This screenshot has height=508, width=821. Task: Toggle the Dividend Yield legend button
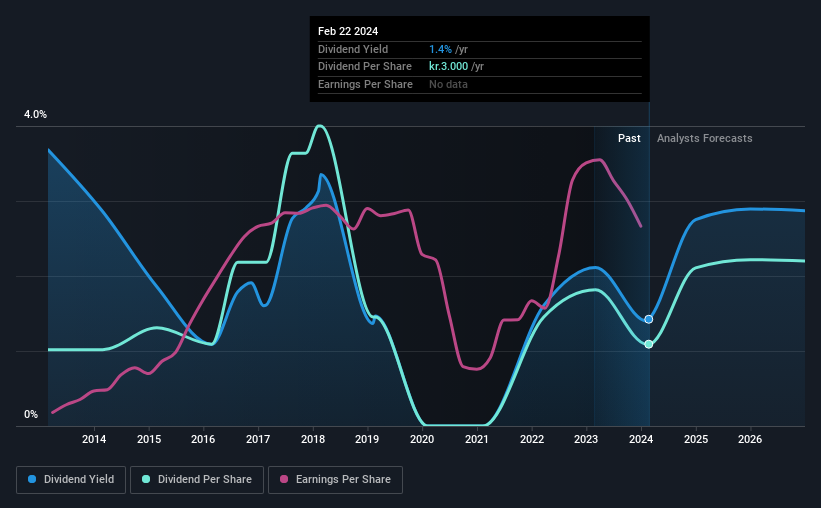pyautogui.click(x=71, y=480)
